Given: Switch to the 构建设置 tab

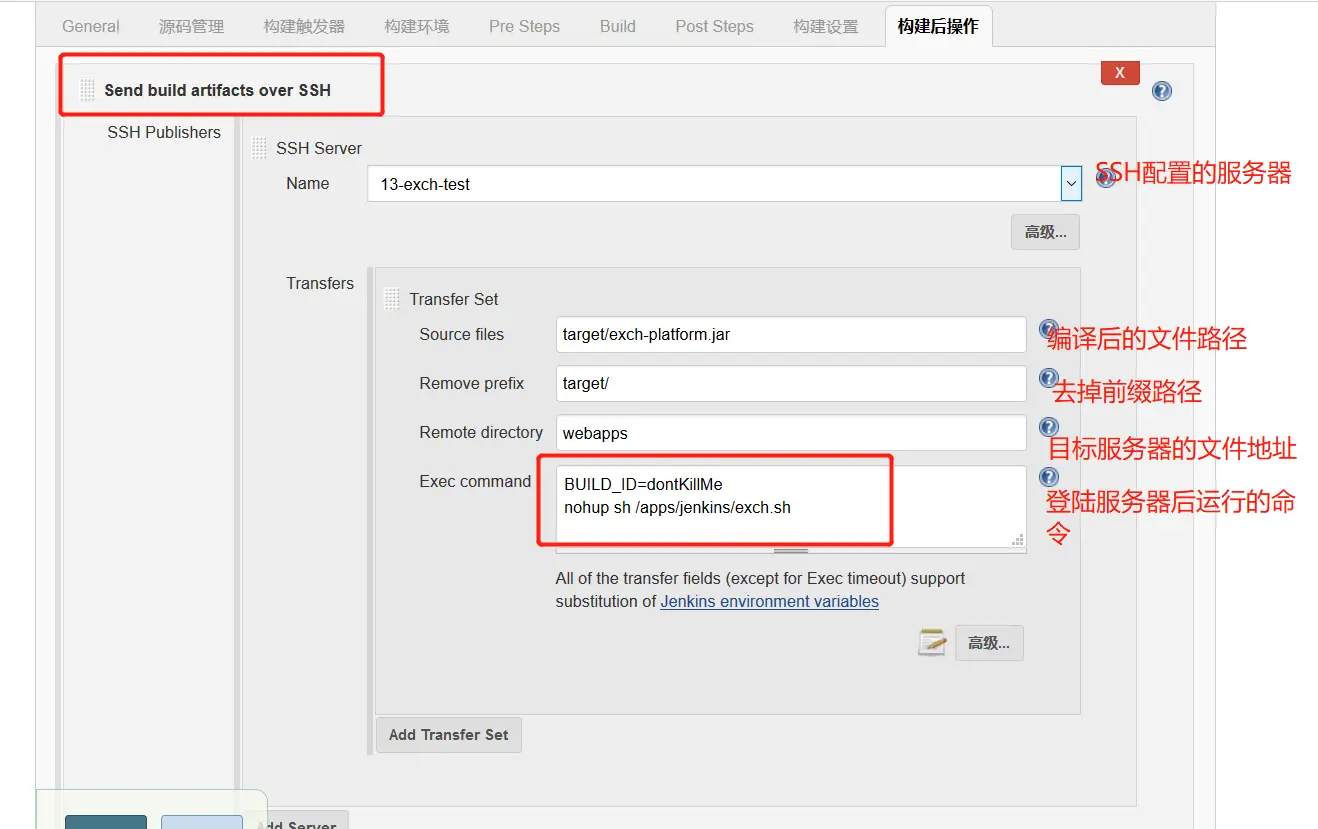Looking at the screenshot, I should [826, 26].
